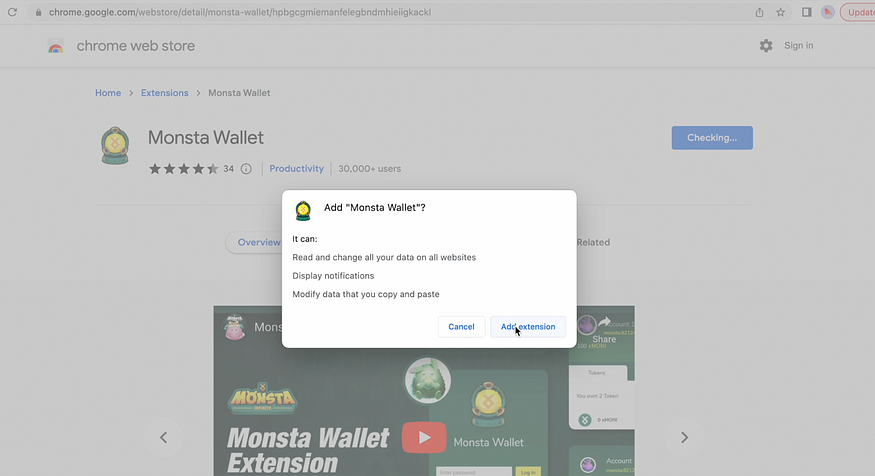The width and height of the screenshot is (875, 476).
Task: Open the side panel icon
Action: point(806,12)
